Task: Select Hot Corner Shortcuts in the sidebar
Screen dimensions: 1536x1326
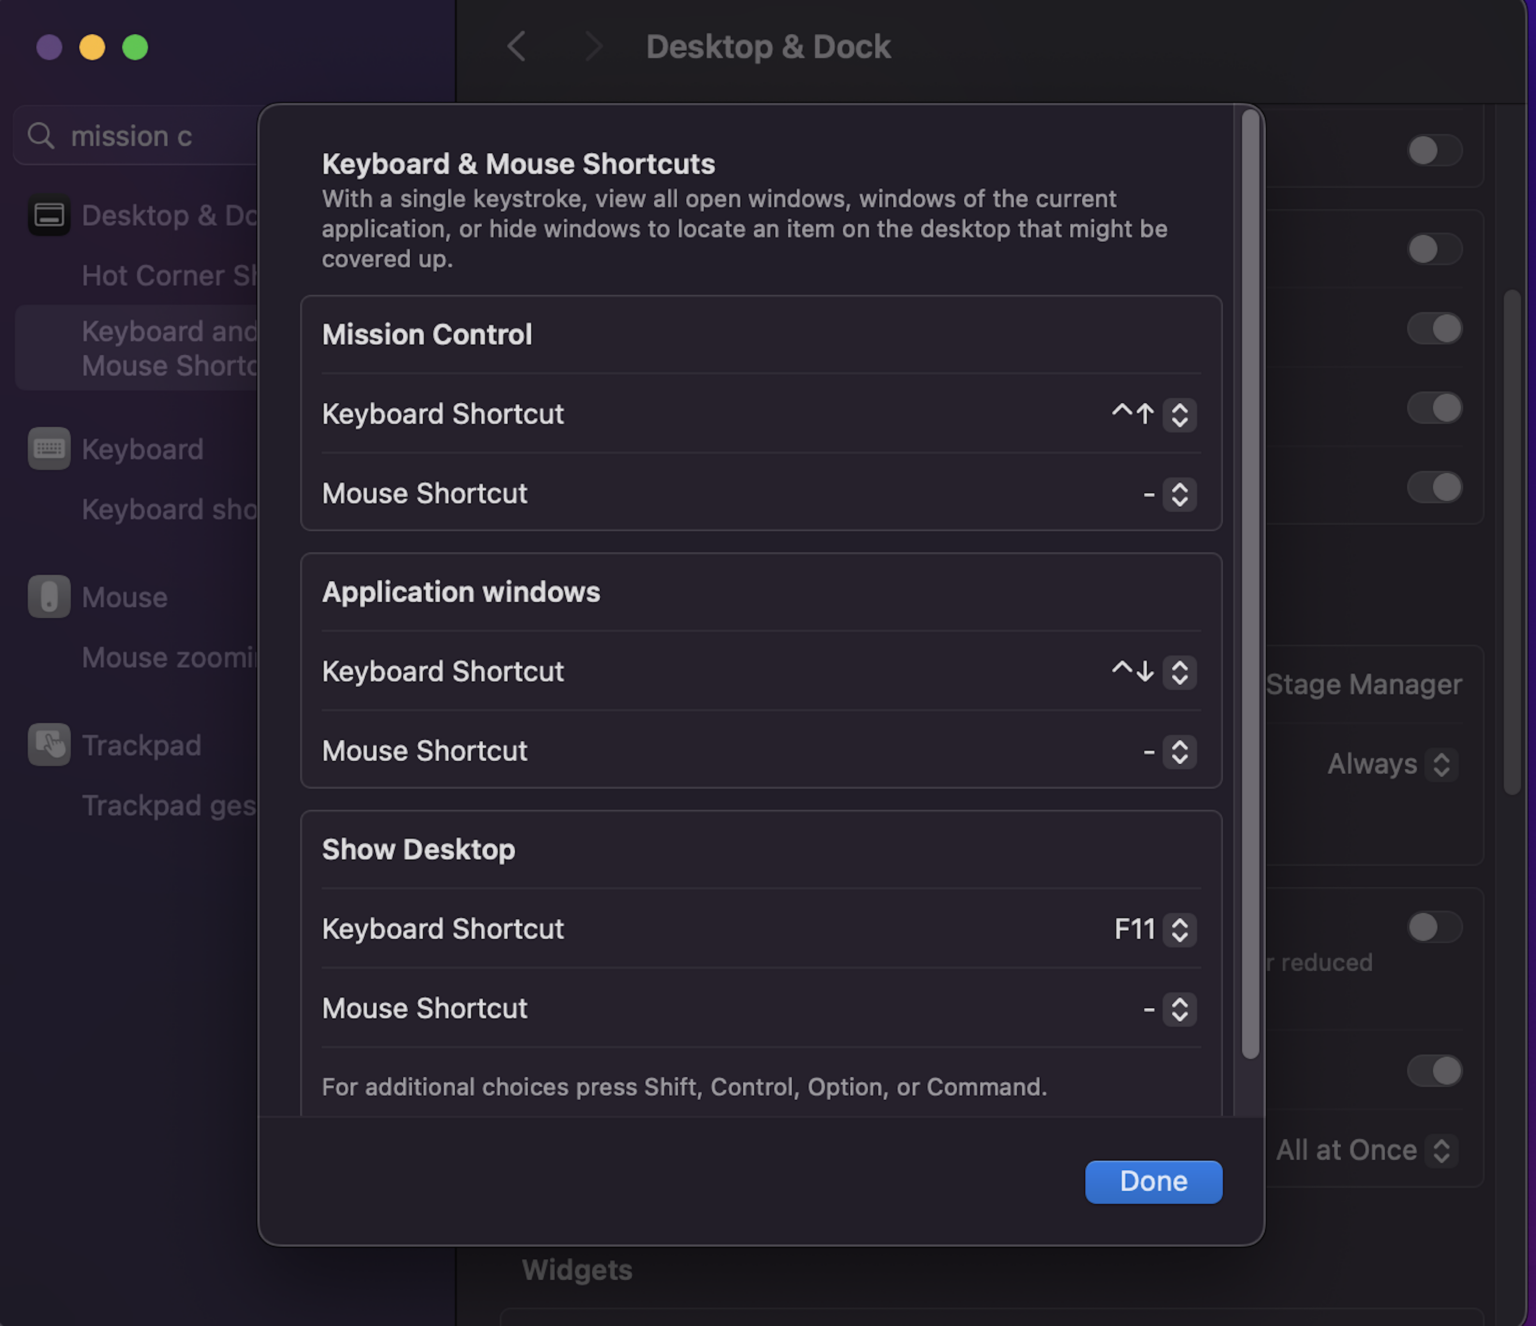Action: point(168,275)
